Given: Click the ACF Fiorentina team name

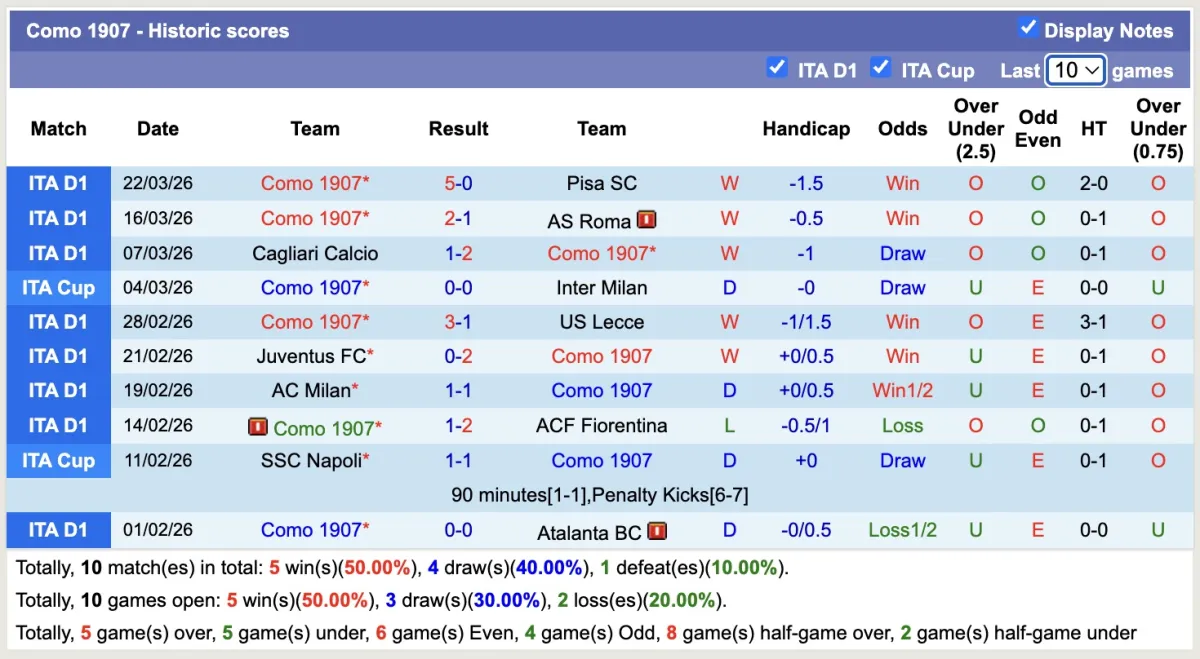Looking at the screenshot, I should click(601, 426).
